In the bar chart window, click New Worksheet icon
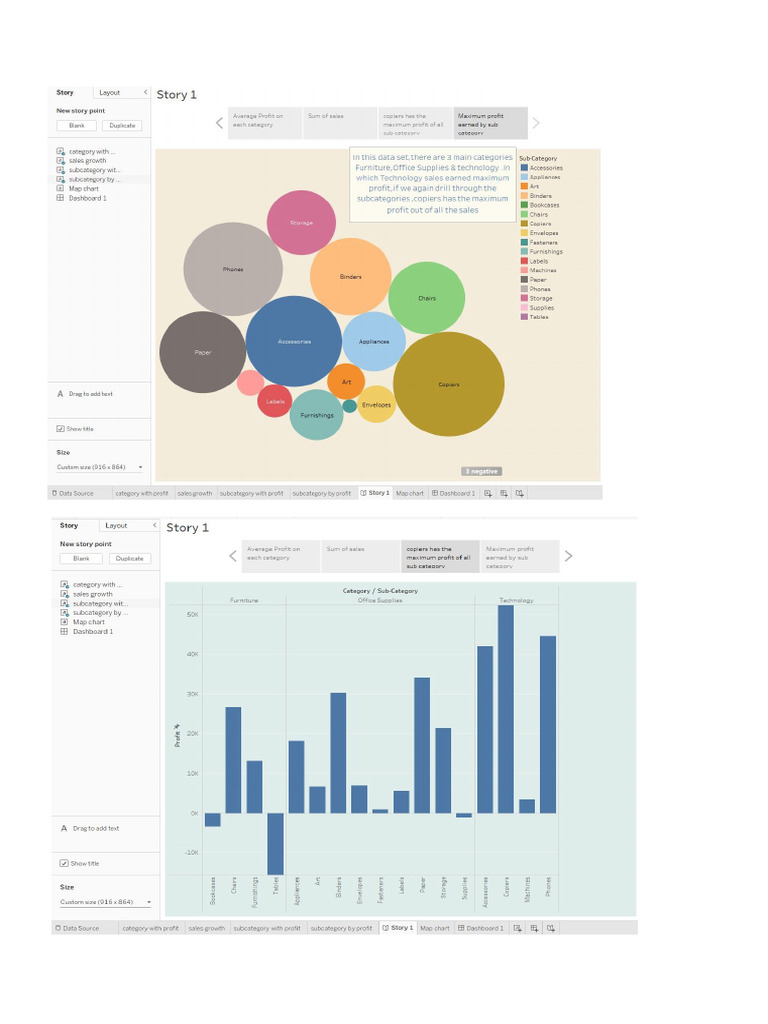This screenshot has height=1024, width=768. [518, 928]
